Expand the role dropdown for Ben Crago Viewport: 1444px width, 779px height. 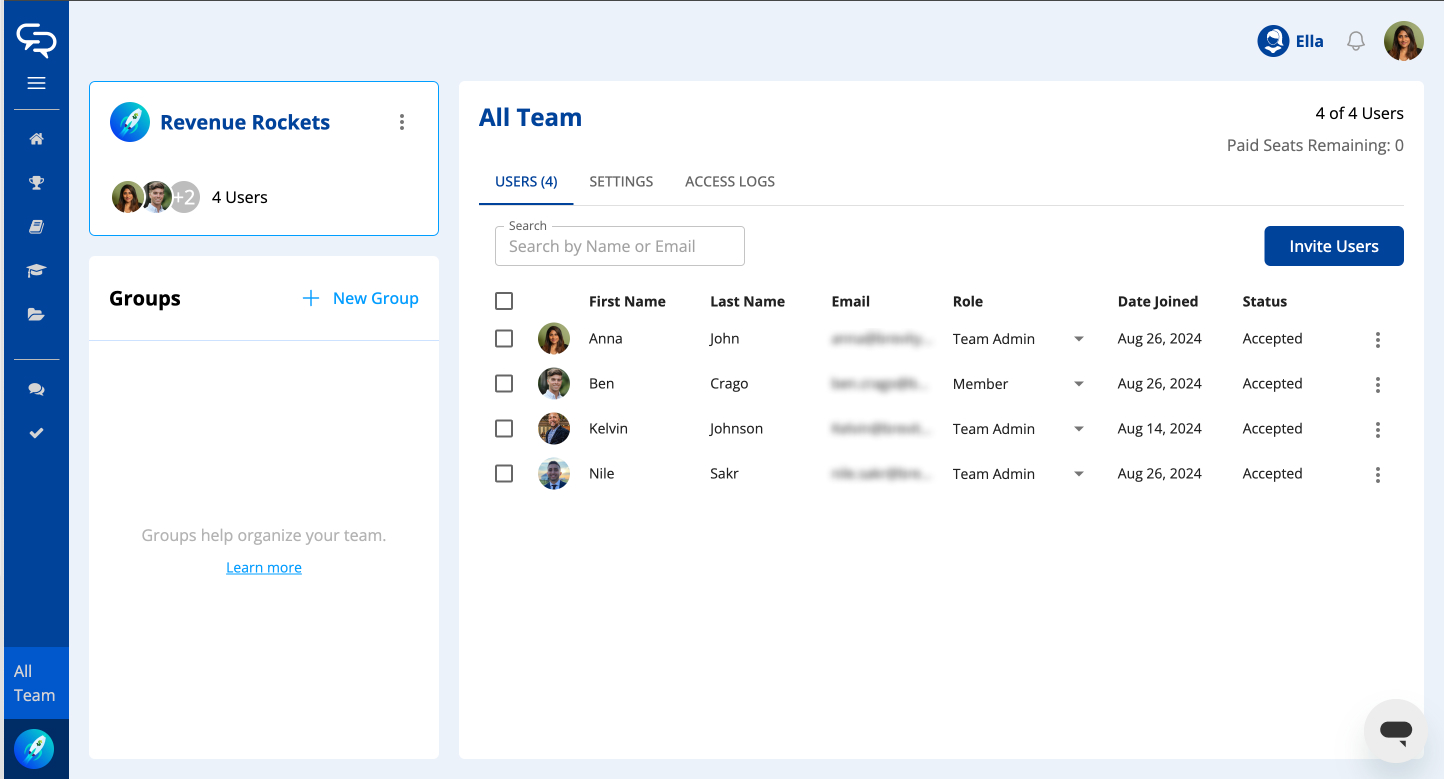pos(1078,384)
